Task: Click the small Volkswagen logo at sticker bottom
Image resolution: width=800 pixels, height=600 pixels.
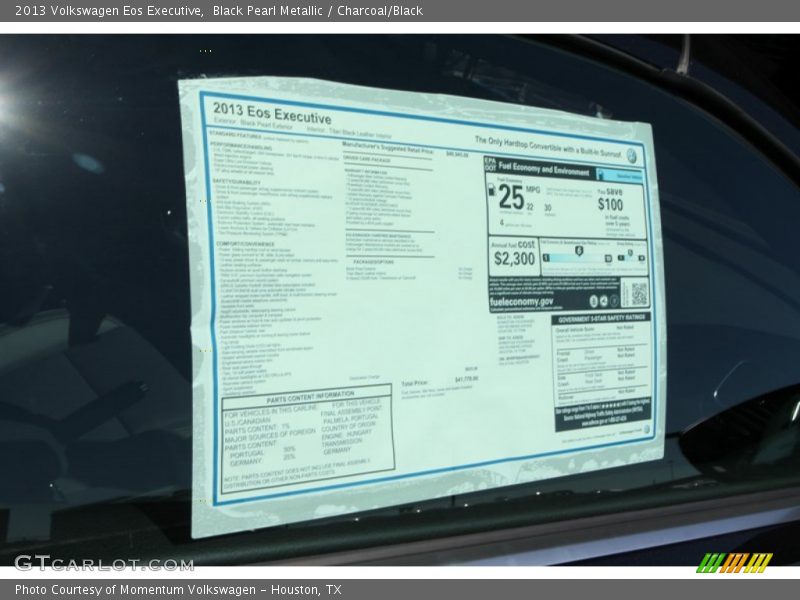Action: [645, 430]
